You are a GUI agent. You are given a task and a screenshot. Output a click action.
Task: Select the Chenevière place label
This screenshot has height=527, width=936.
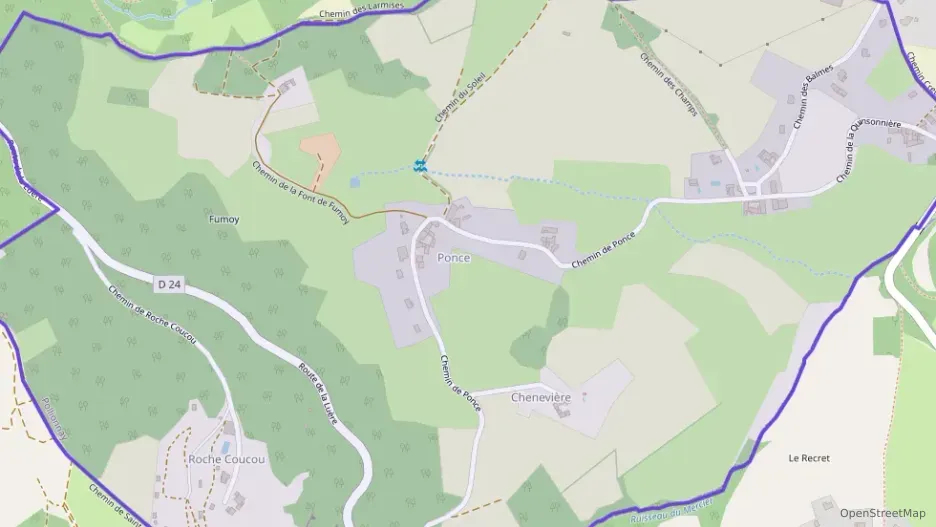[x=541, y=397]
